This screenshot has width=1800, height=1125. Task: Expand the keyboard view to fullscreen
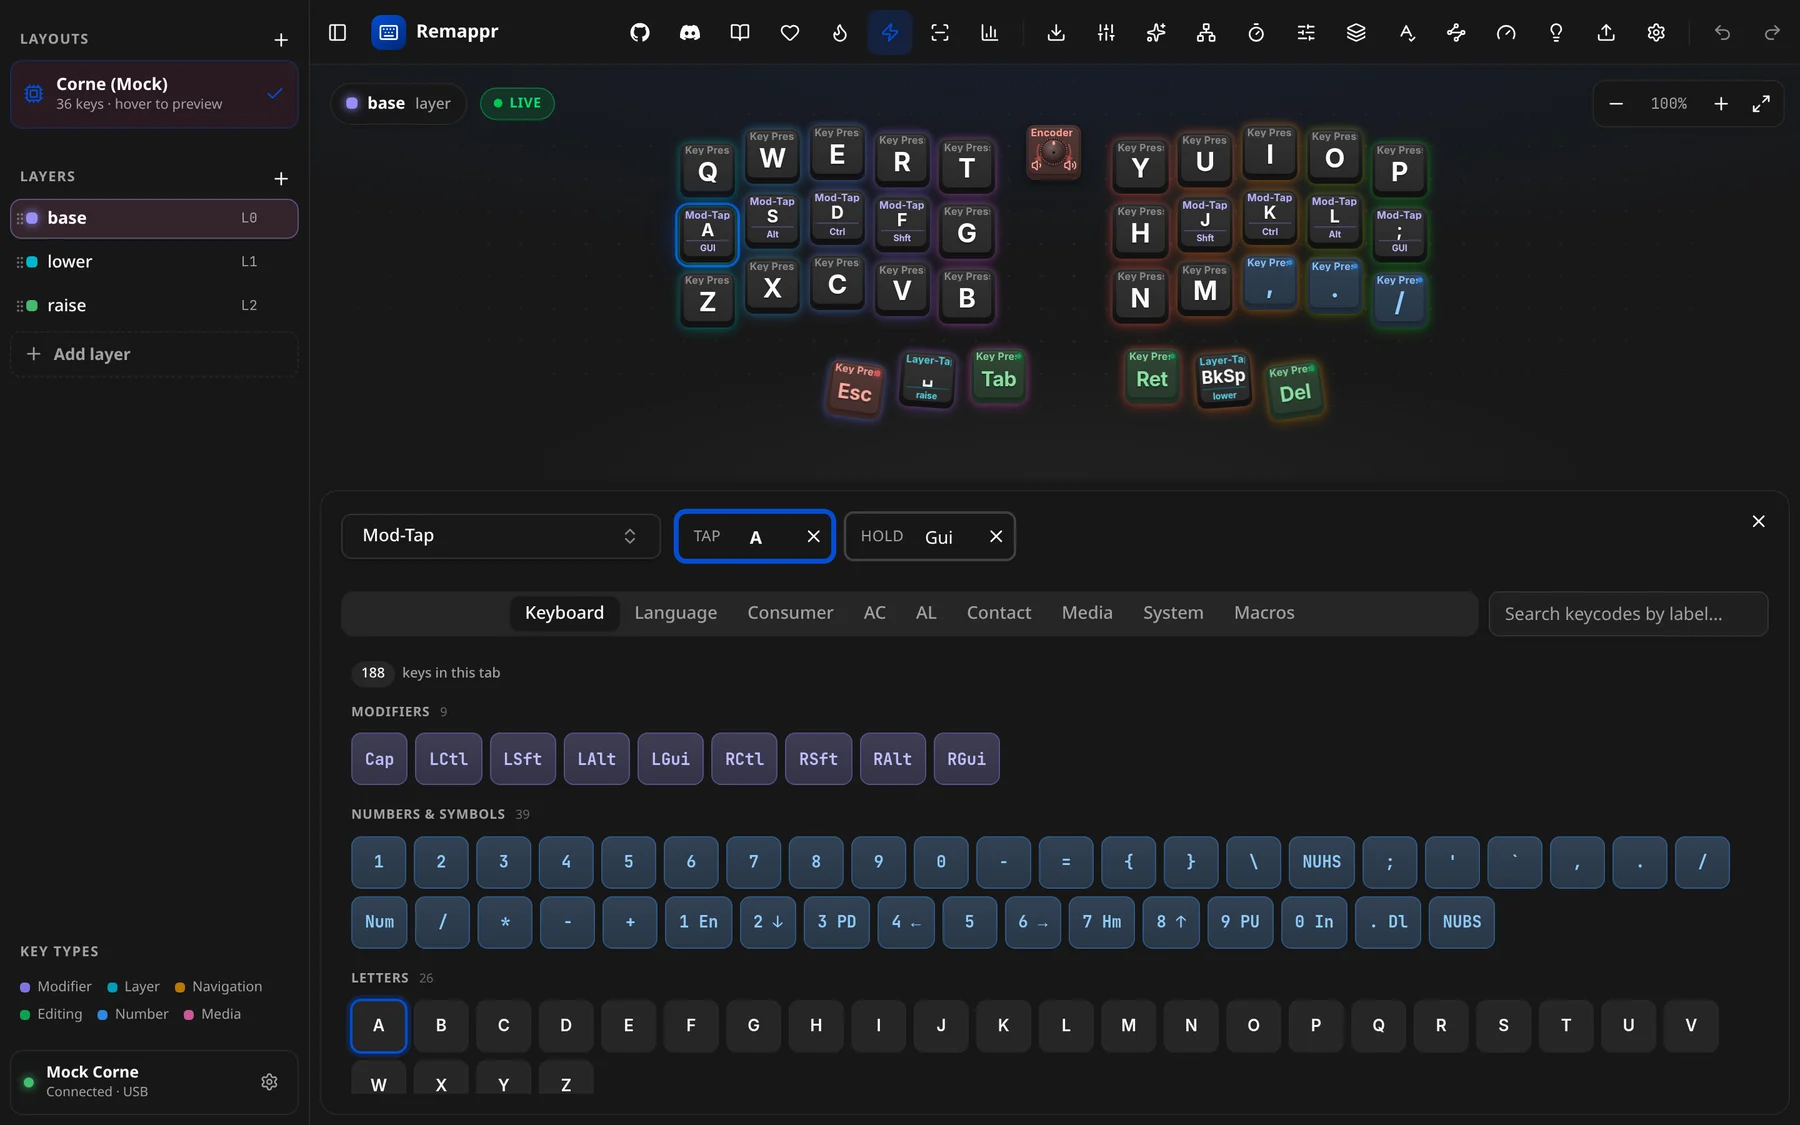[1761, 104]
